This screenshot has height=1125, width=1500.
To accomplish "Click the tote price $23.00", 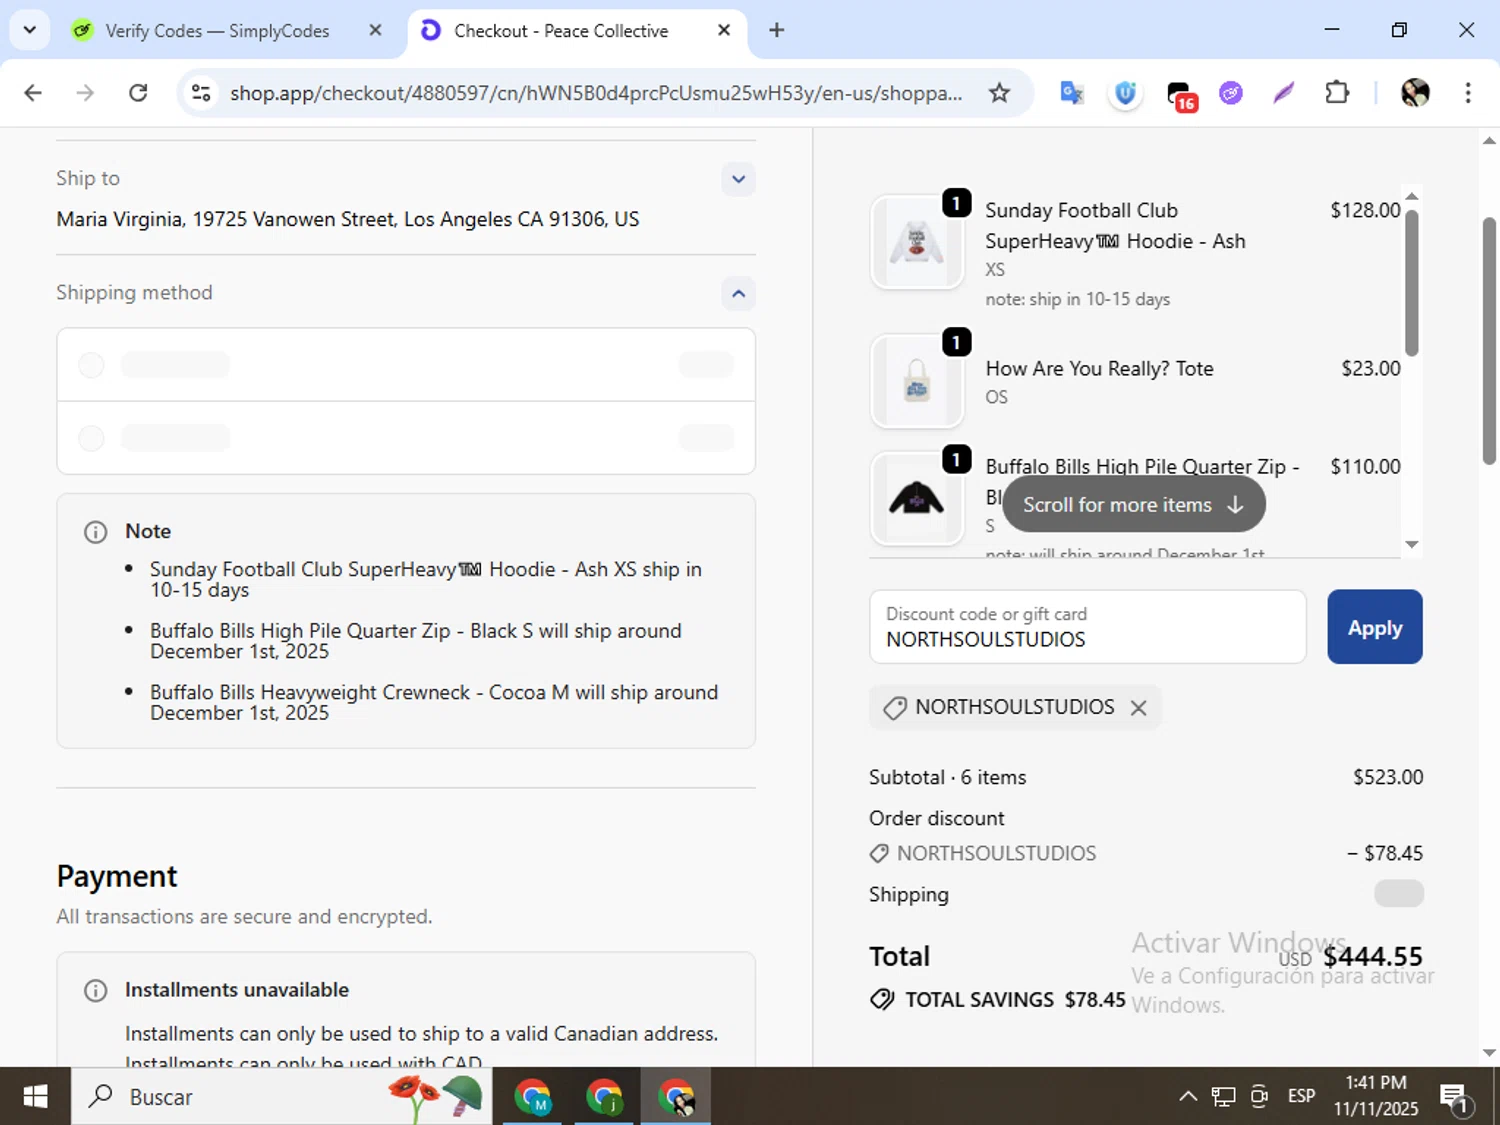I will coord(1371,369).
